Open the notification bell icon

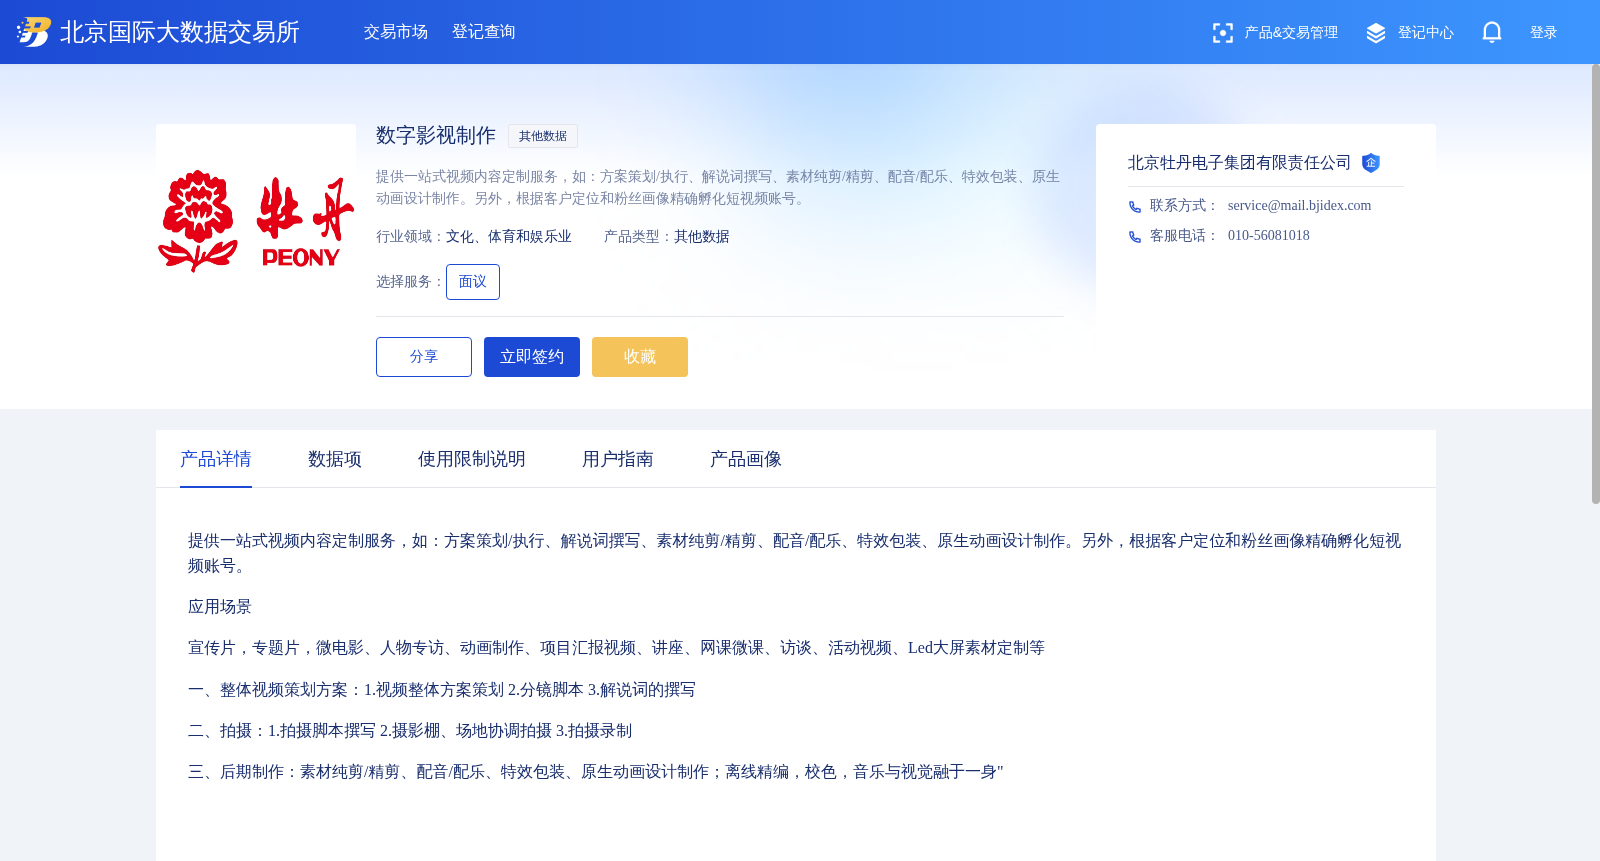coord(1492,33)
